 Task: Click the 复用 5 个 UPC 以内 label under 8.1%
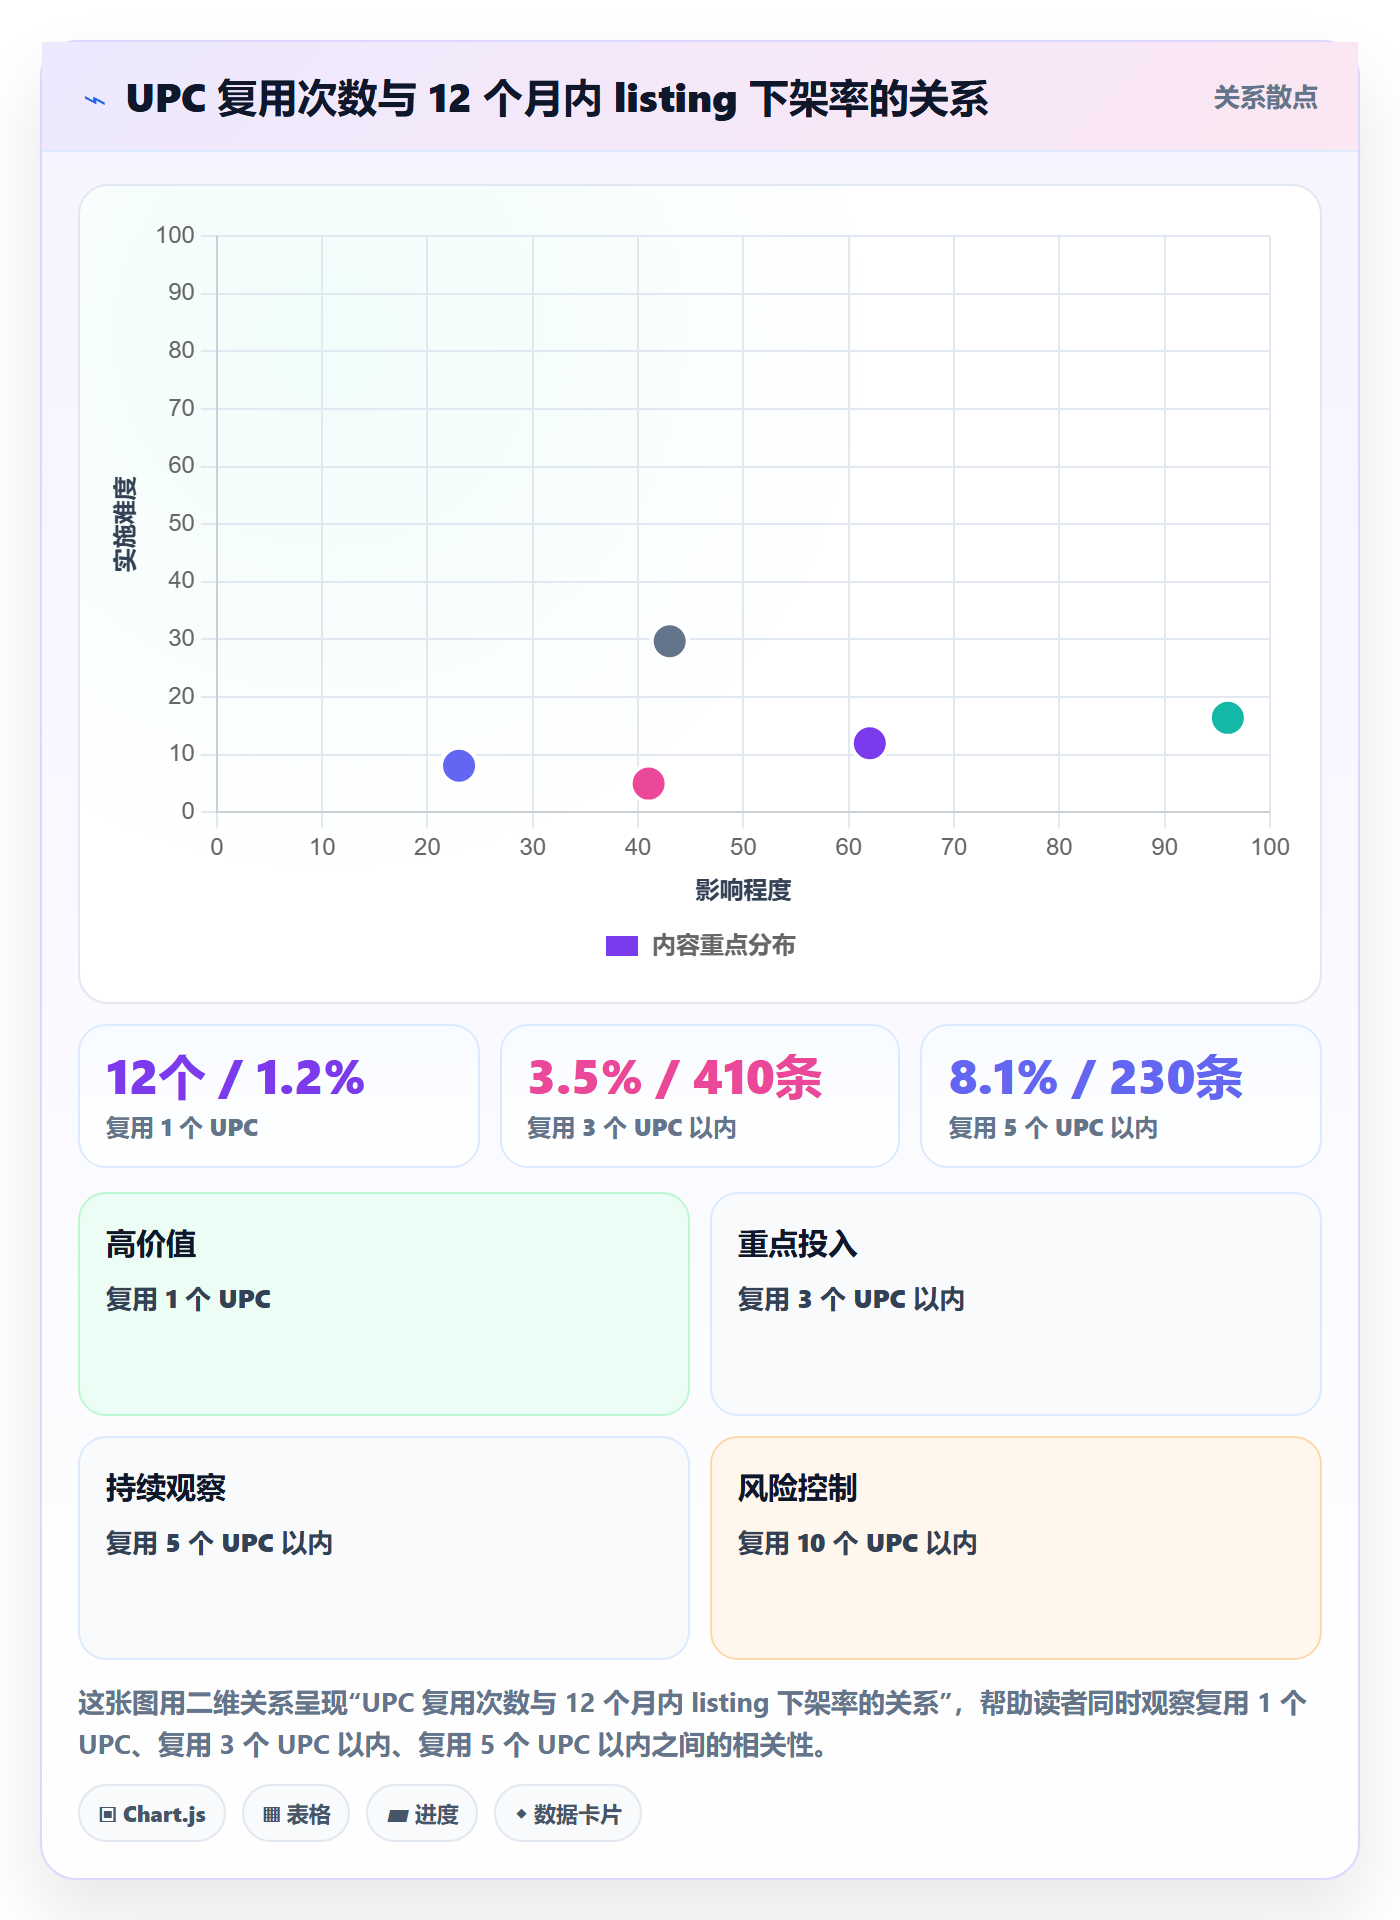point(1053,1128)
